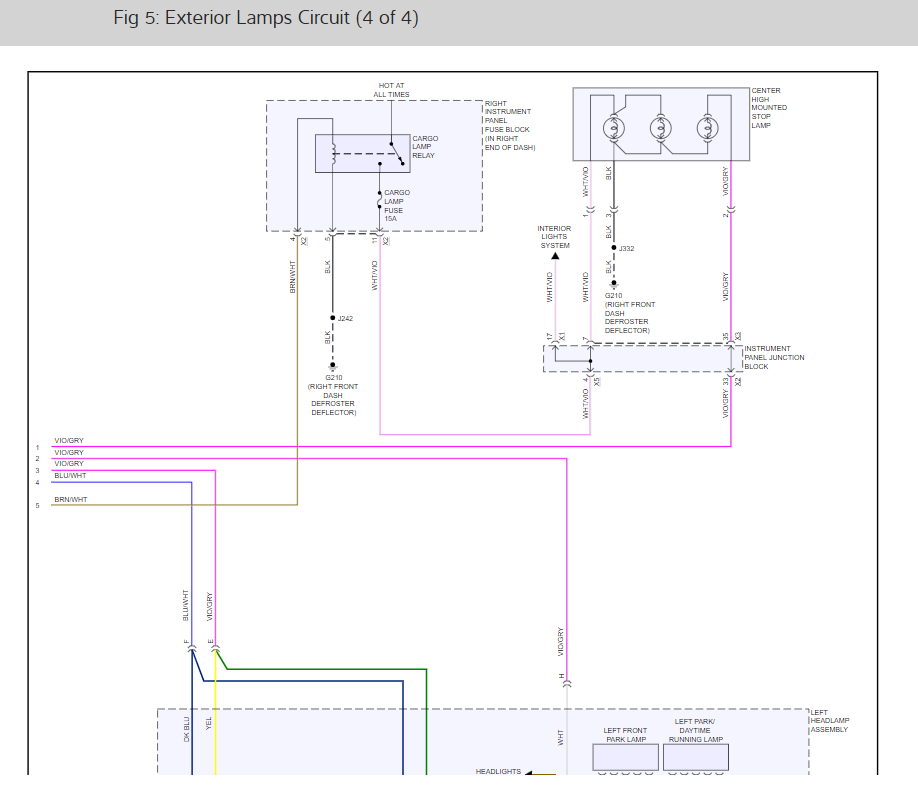918x797 pixels.
Task: Click the Instrument Panel Junction Block box
Action: pyautogui.click(x=643, y=358)
